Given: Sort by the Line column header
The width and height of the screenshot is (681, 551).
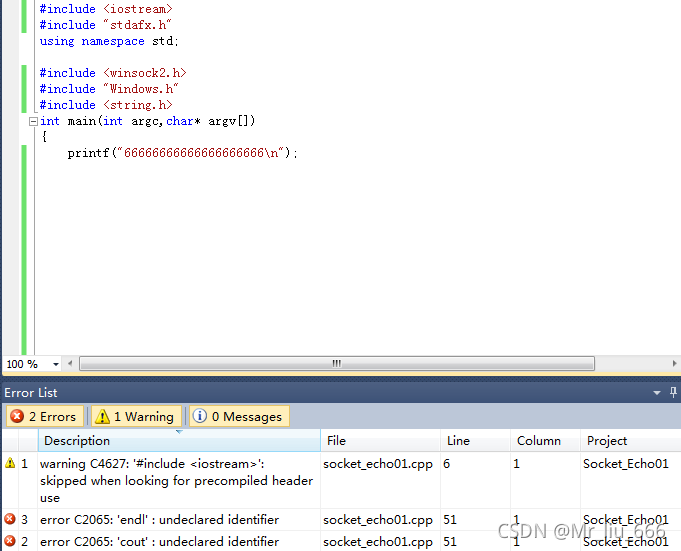Looking at the screenshot, I should coord(475,441).
